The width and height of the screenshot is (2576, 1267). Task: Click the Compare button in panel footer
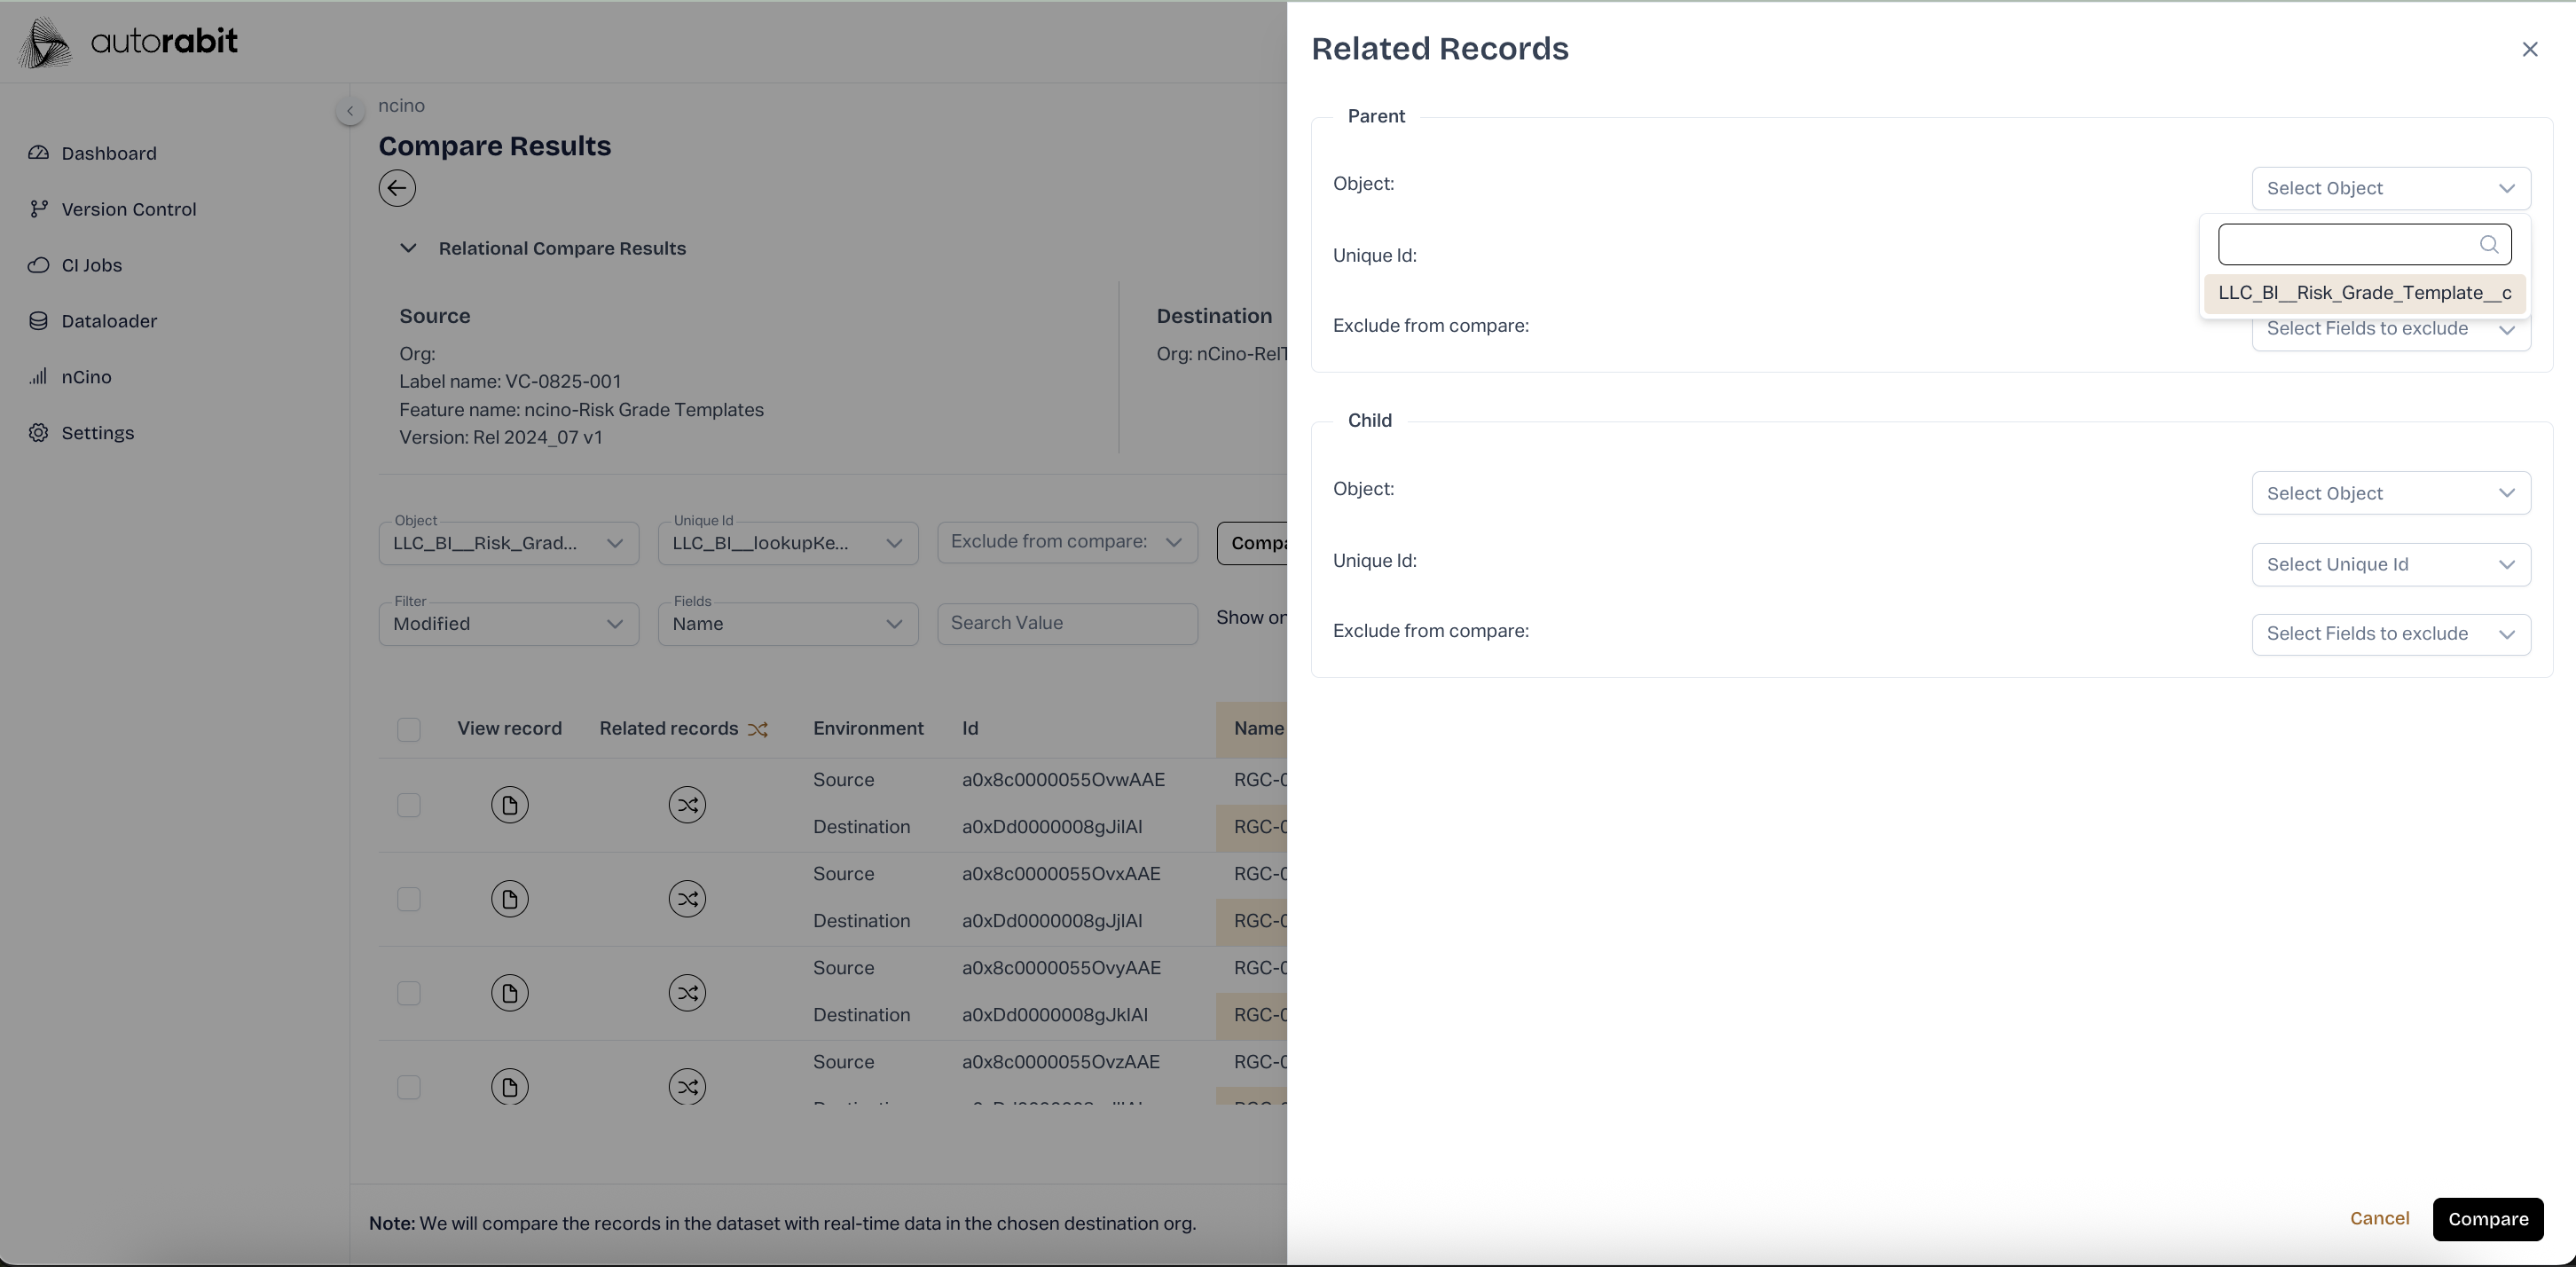coord(2487,1219)
